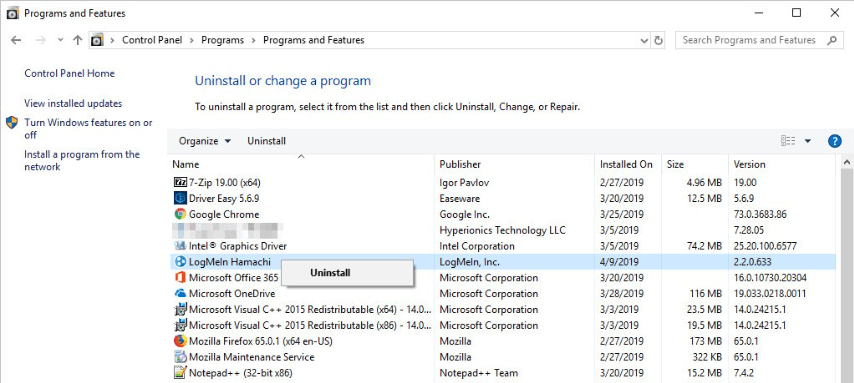Choose Uninstall from the context menu
Screen dimensions: 854x383
tap(347, 273)
